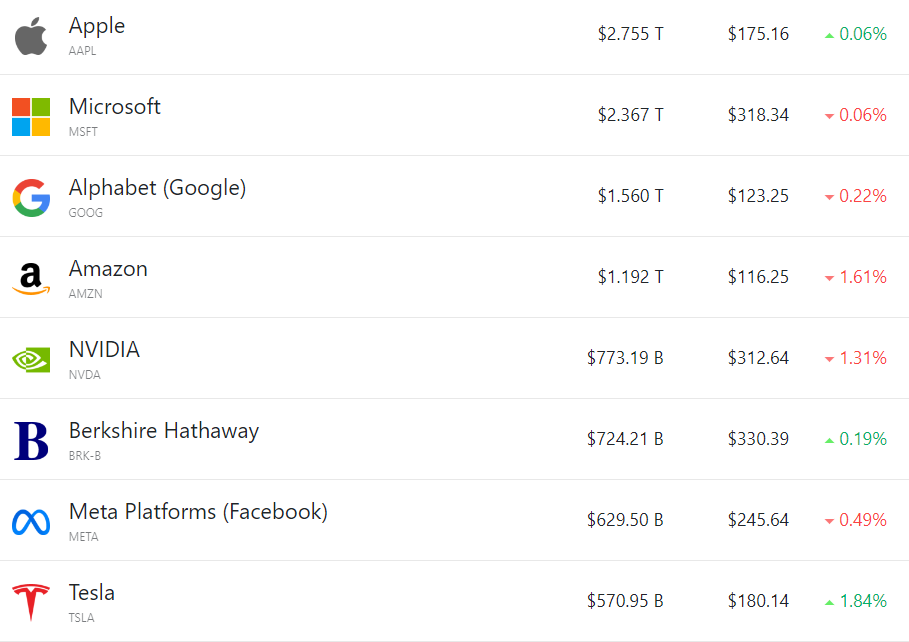
Task: Click the Google G logo
Action: pos(31,198)
